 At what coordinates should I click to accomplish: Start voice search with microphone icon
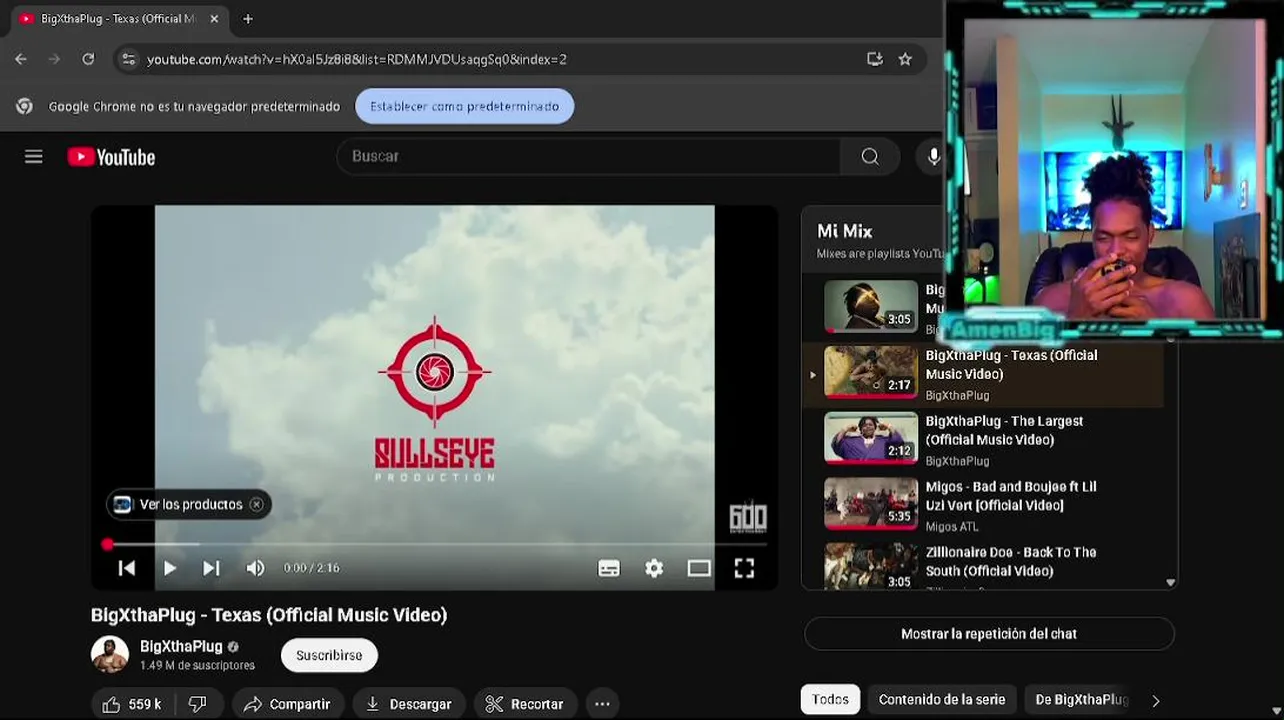tap(933, 156)
